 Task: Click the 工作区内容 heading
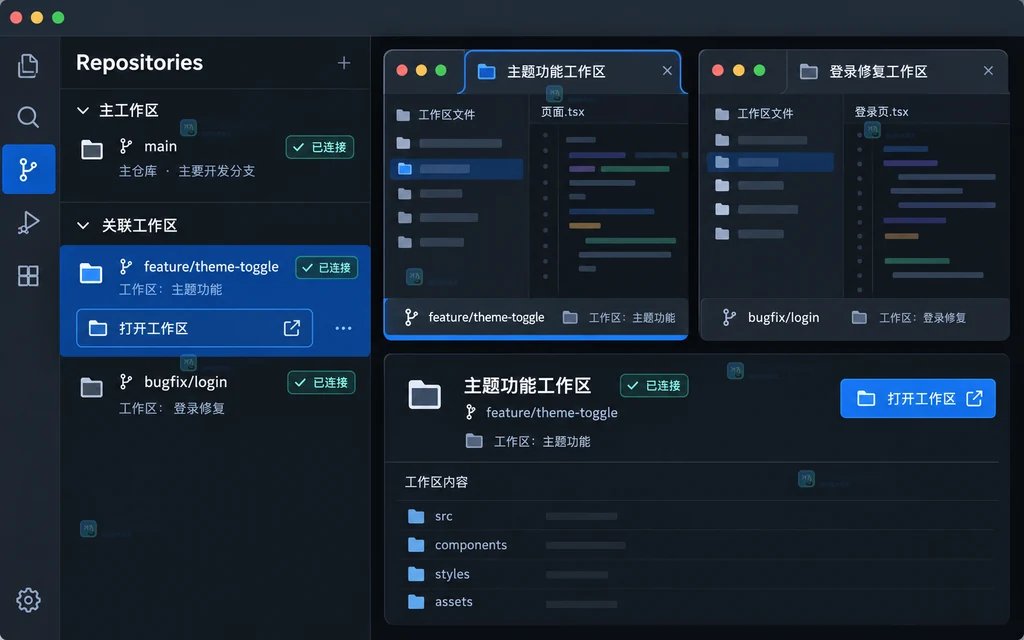coord(436,483)
